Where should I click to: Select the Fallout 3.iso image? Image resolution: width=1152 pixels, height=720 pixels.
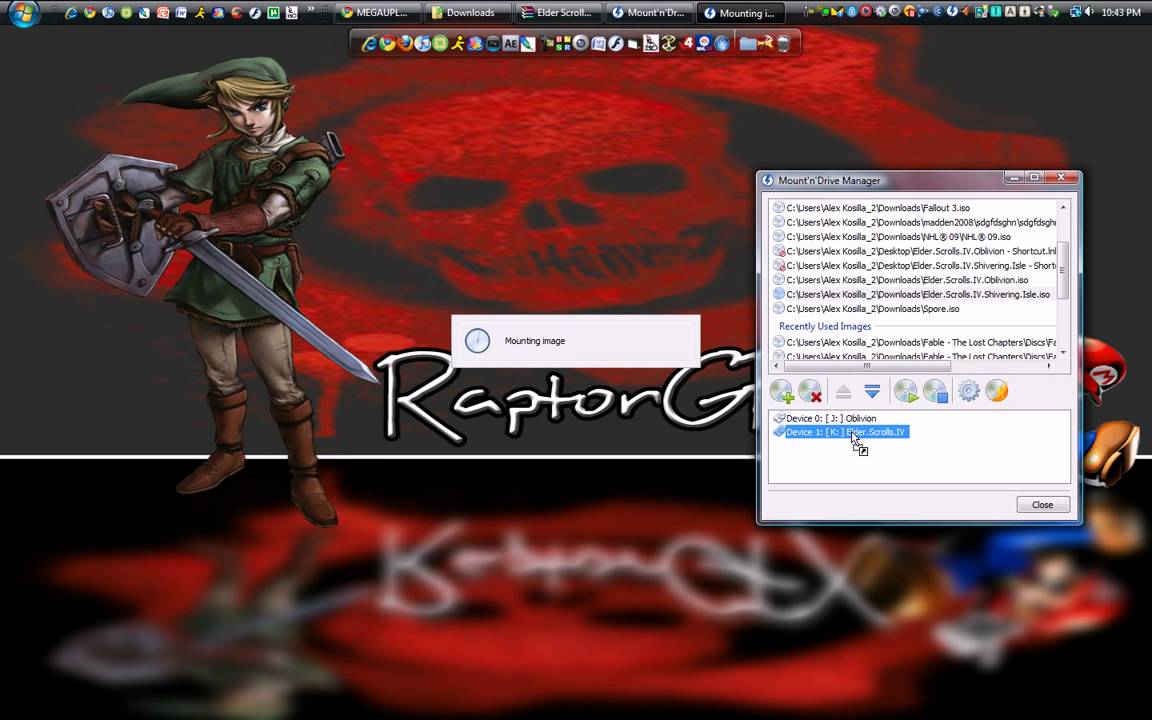tap(871, 208)
